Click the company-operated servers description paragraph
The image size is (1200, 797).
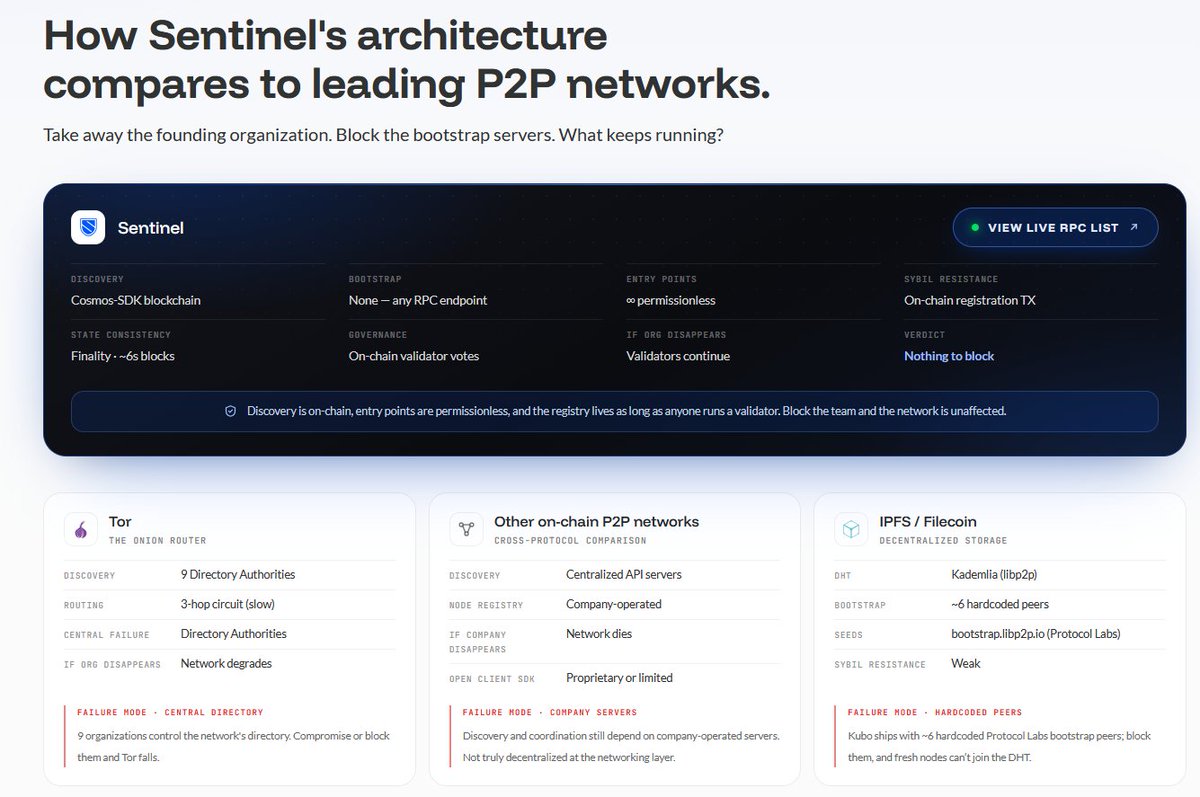point(620,746)
